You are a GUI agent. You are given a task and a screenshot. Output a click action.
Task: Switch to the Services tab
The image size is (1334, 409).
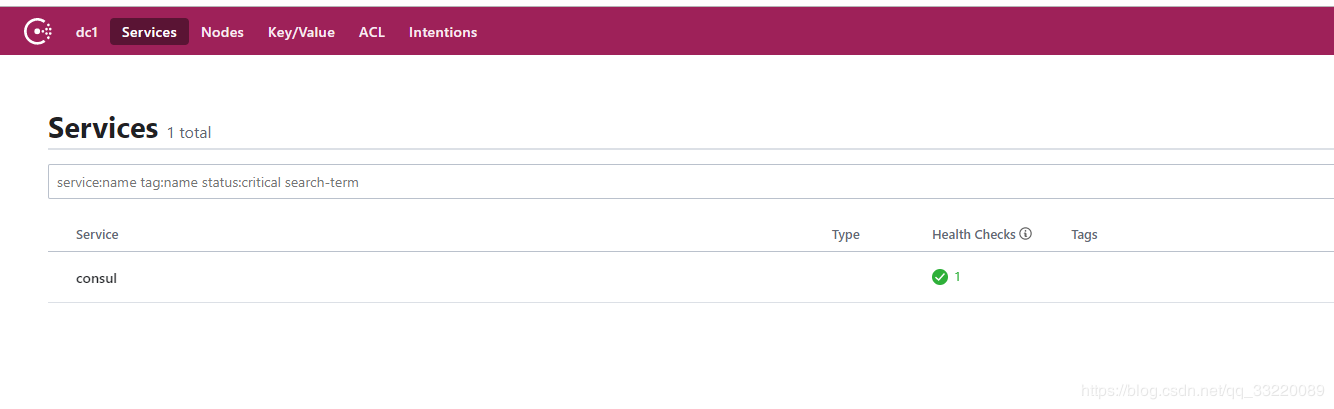click(149, 32)
